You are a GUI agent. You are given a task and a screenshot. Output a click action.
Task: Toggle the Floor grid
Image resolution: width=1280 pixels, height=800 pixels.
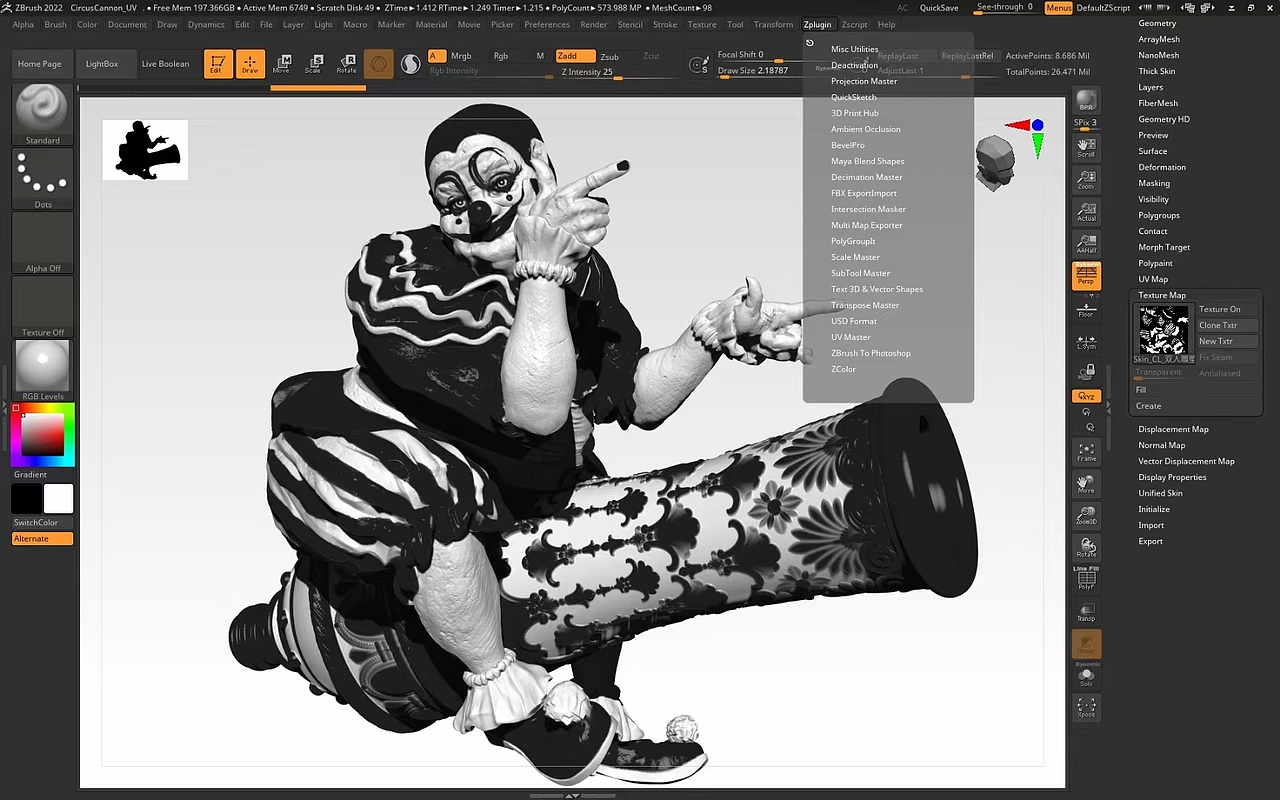pyautogui.click(x=1086, y=308)
